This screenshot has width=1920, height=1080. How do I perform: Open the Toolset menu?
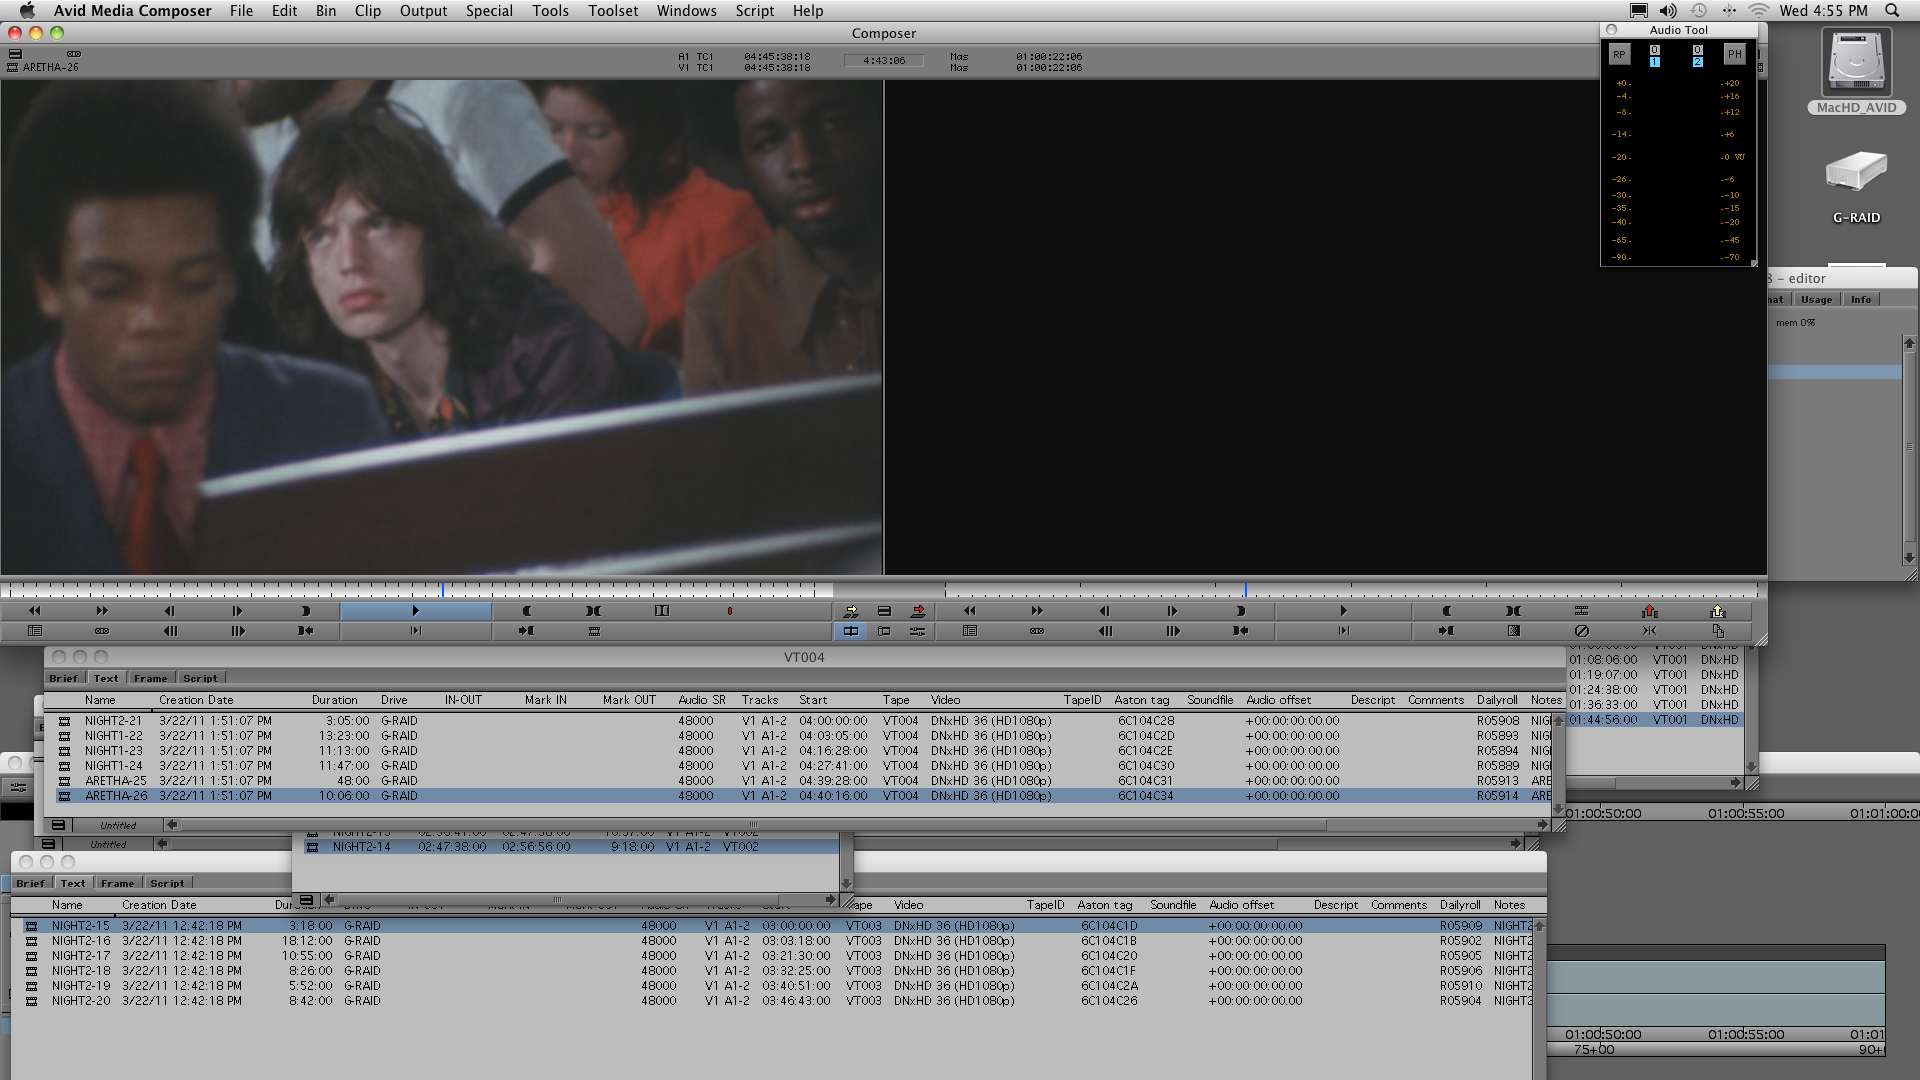[x=612, y=11]
